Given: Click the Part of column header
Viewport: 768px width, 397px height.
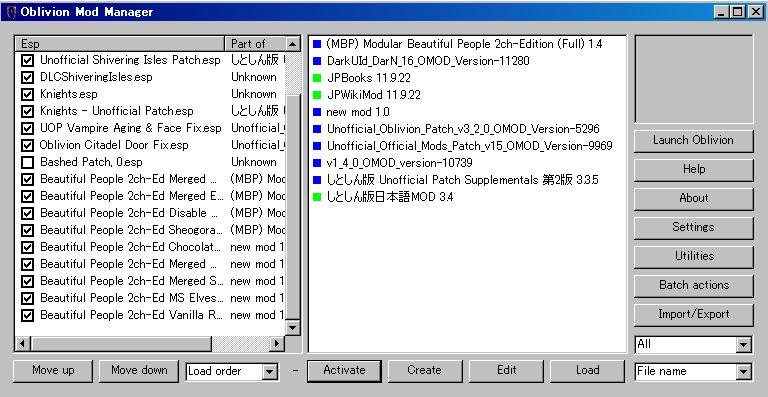Looking at the screenshot, I should 255,44.
